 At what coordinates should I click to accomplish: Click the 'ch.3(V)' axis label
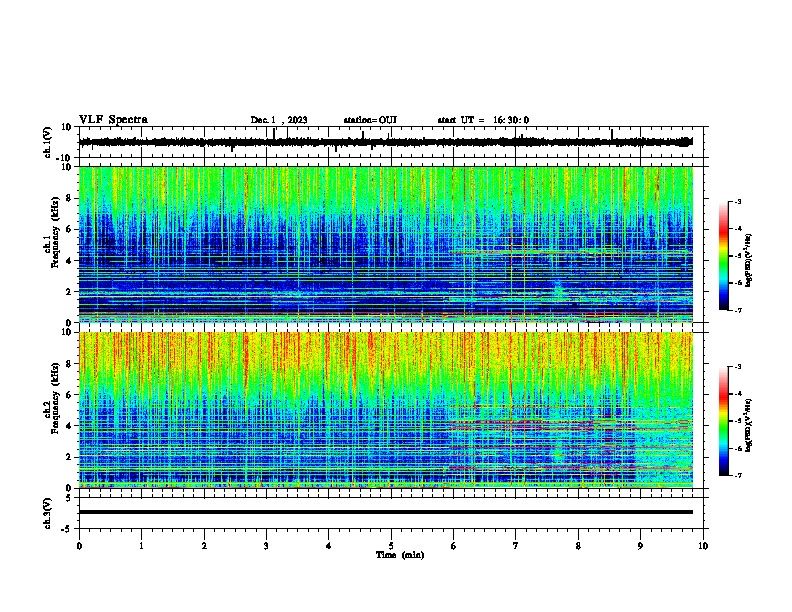point(48,513)
